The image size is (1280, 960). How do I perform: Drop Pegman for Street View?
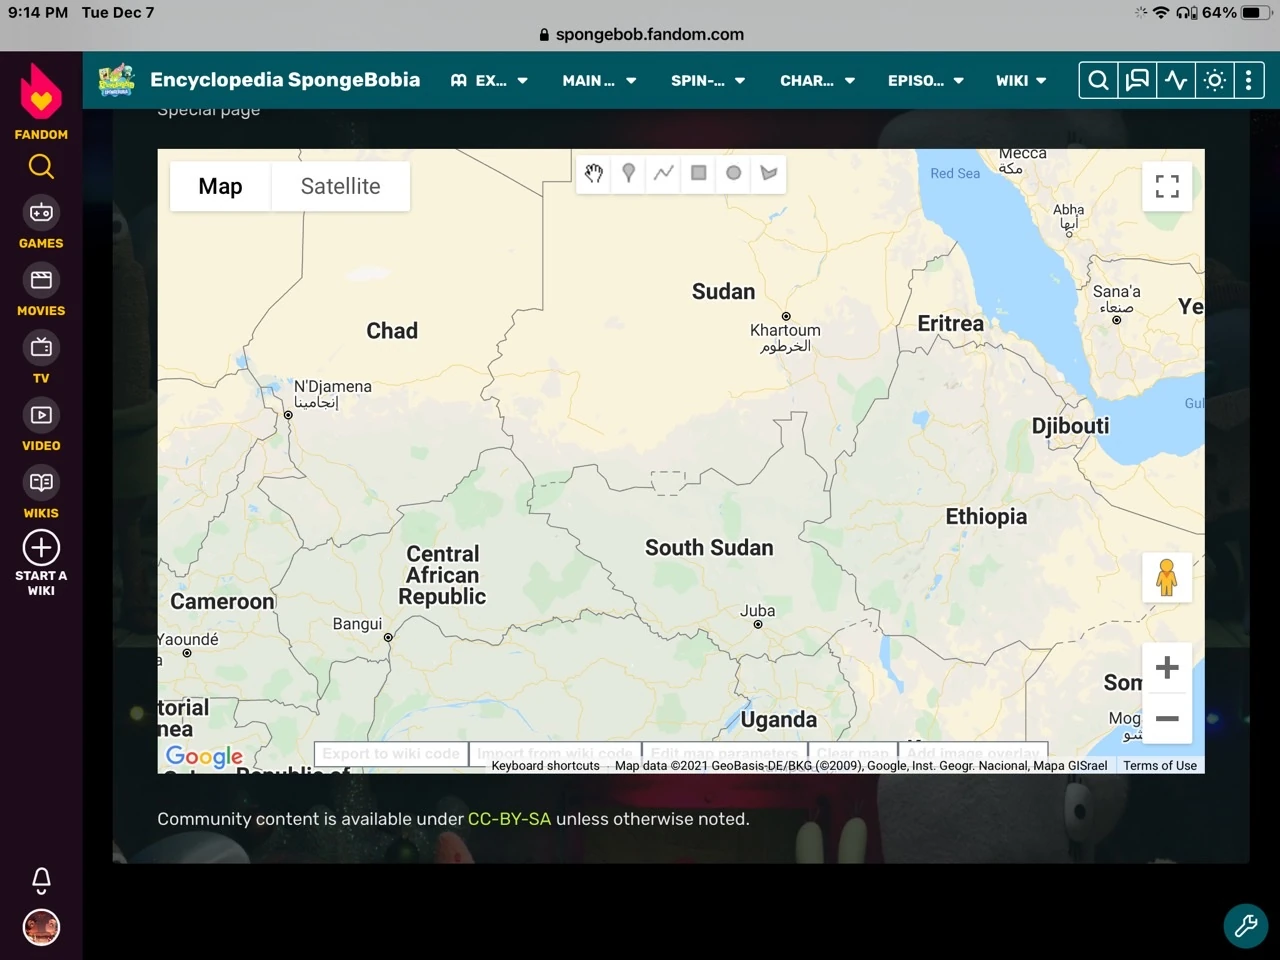[1166, 577]
